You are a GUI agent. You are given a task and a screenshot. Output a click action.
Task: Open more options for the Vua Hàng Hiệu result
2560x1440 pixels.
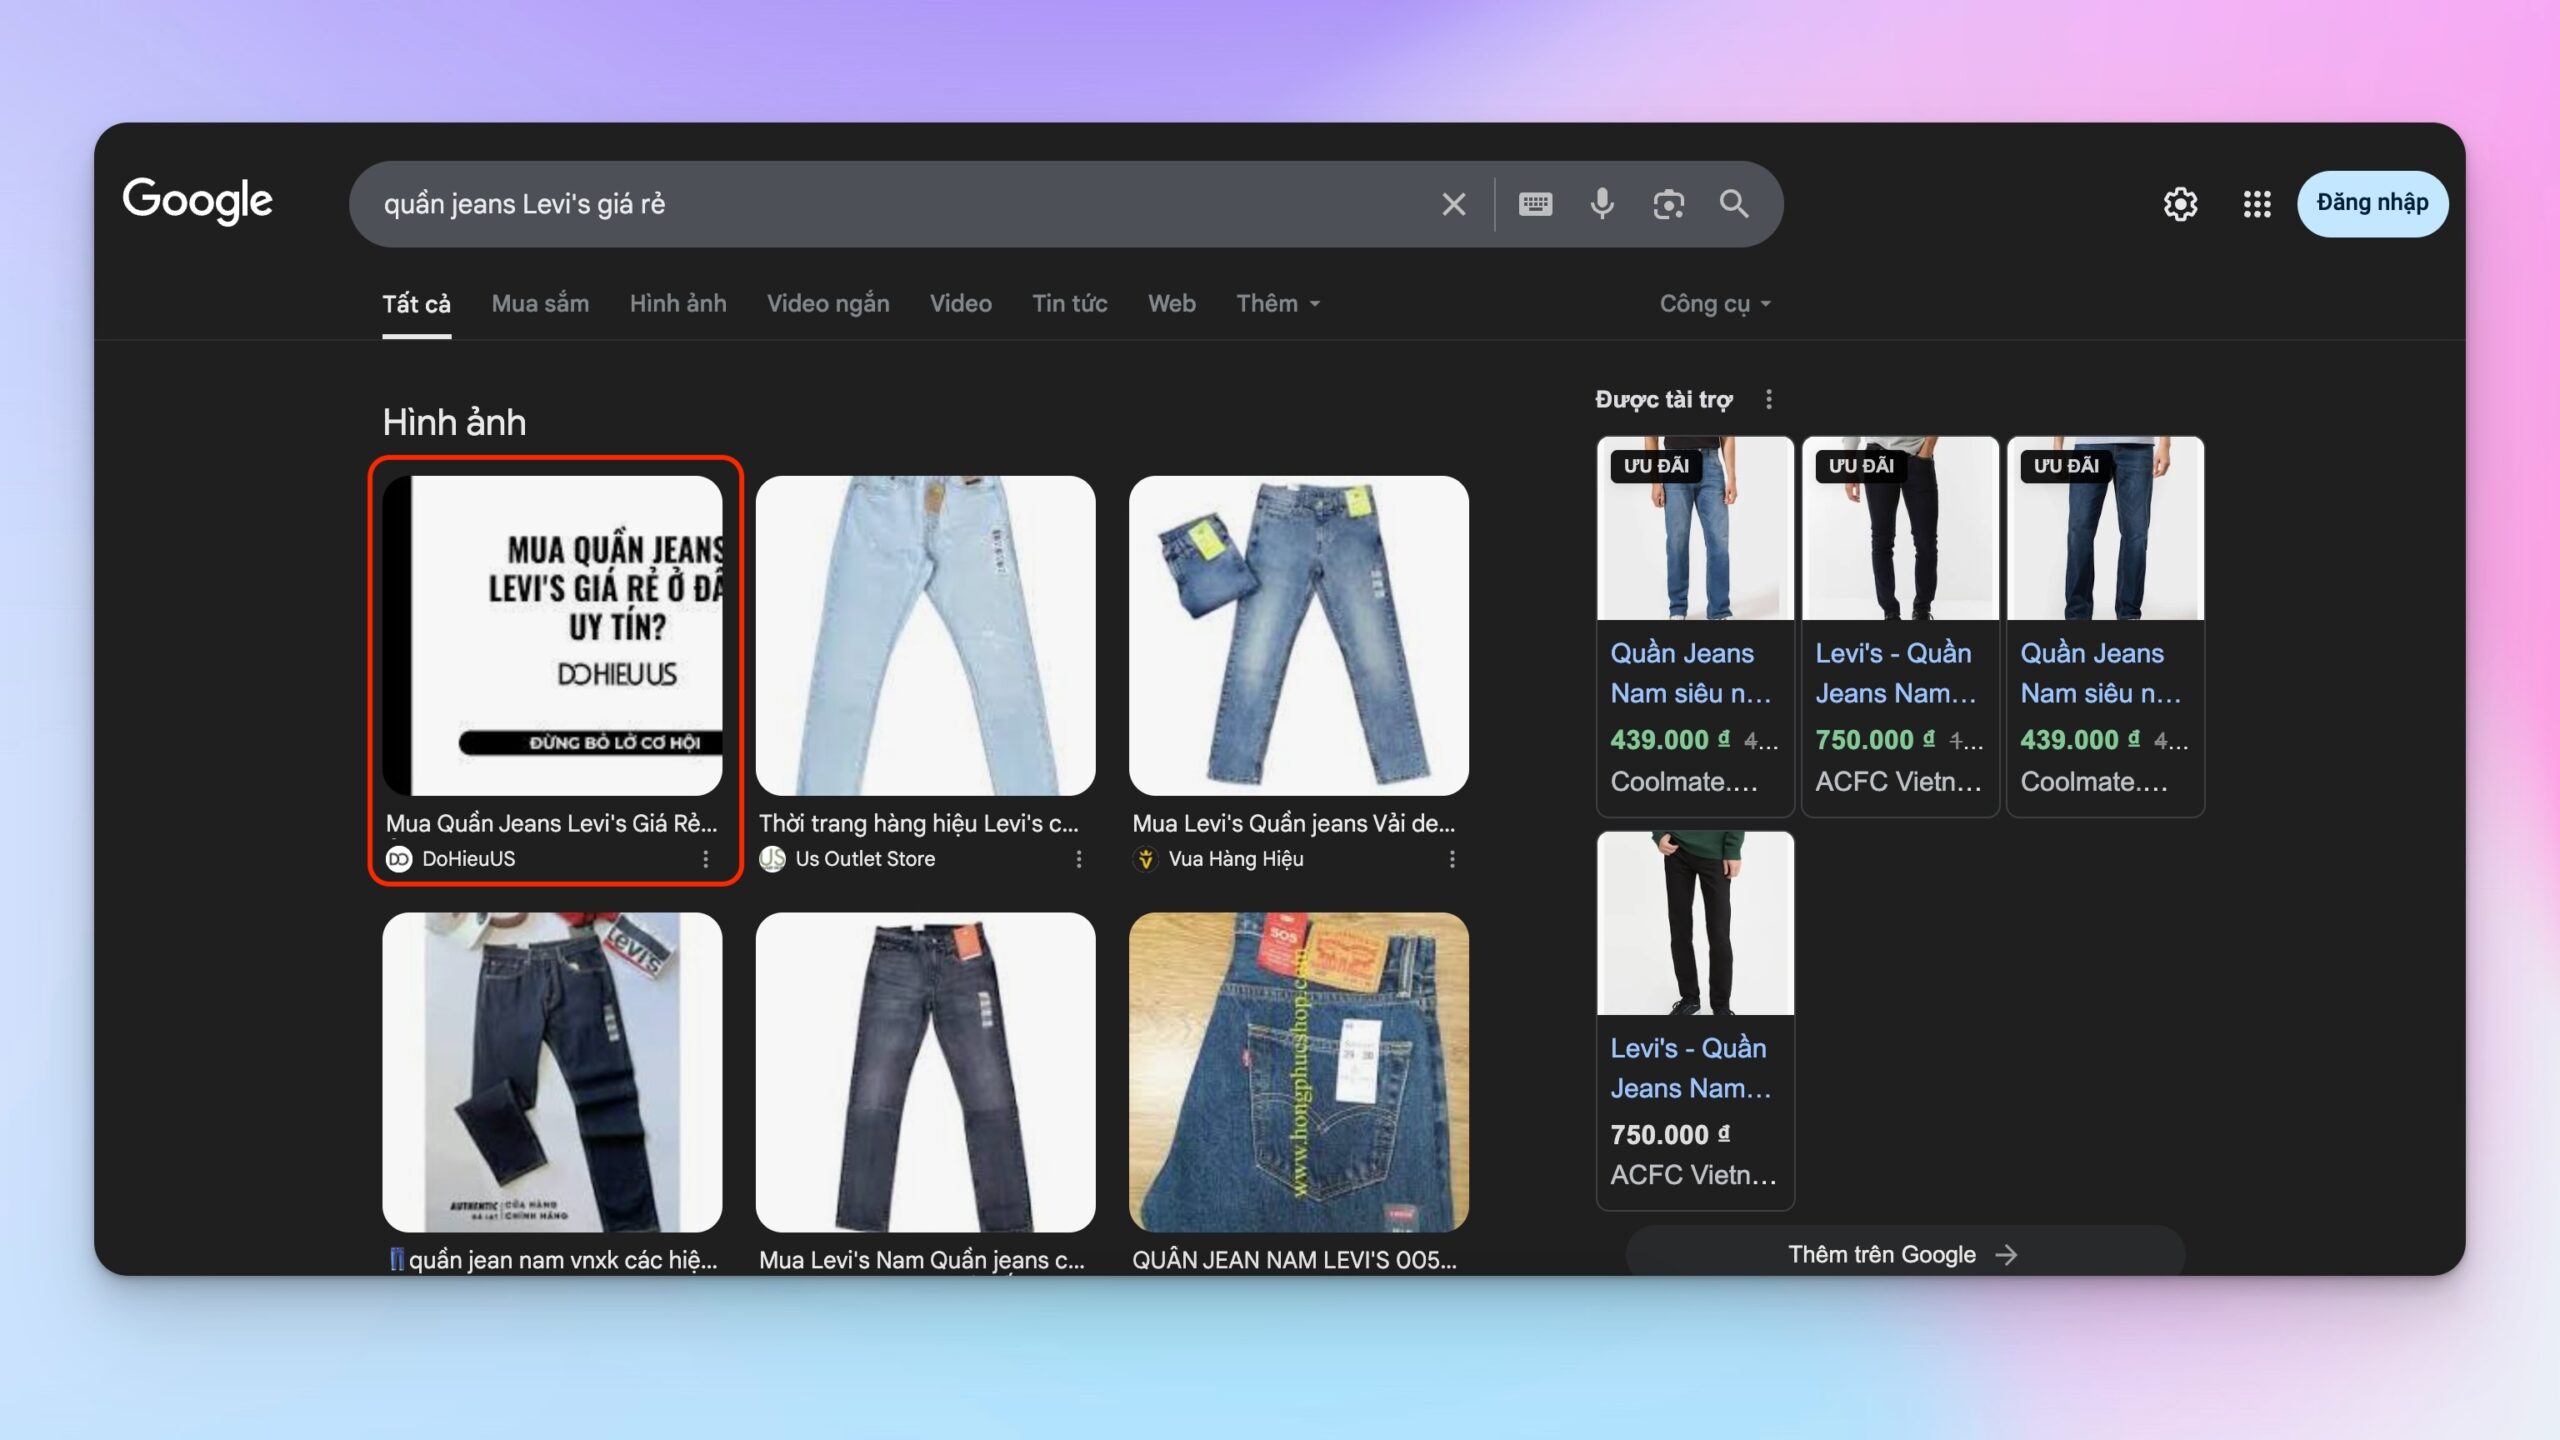1452,859
